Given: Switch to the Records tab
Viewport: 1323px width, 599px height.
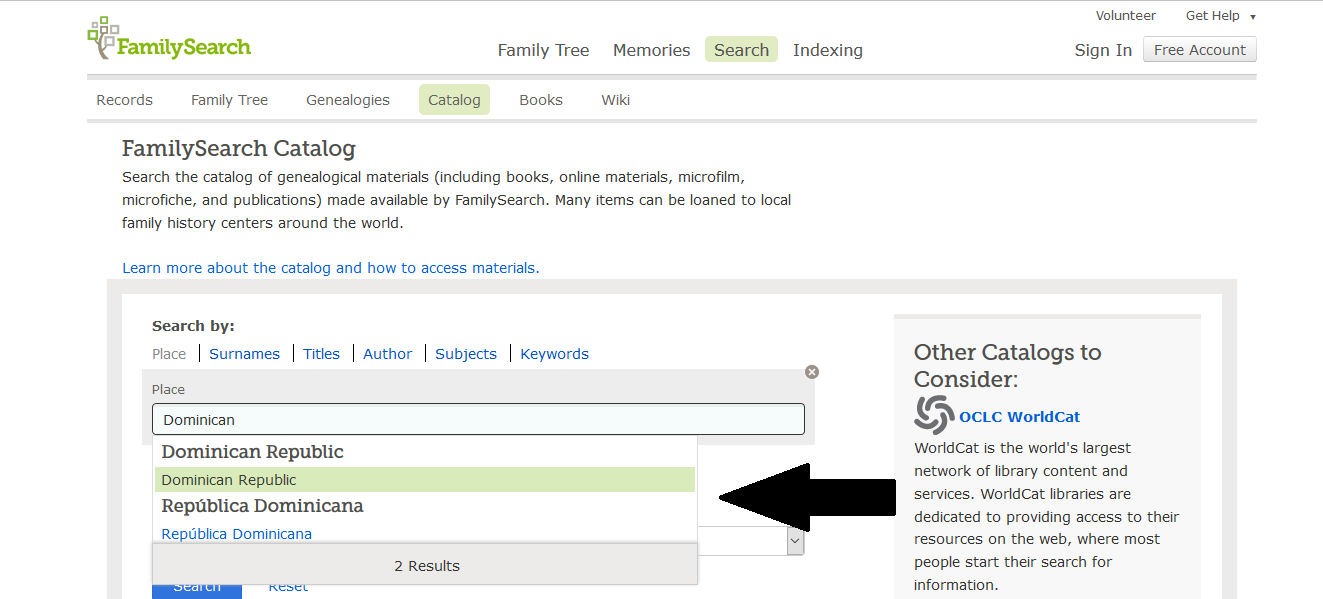Looking at the screenshot, I should pos(124,100).
